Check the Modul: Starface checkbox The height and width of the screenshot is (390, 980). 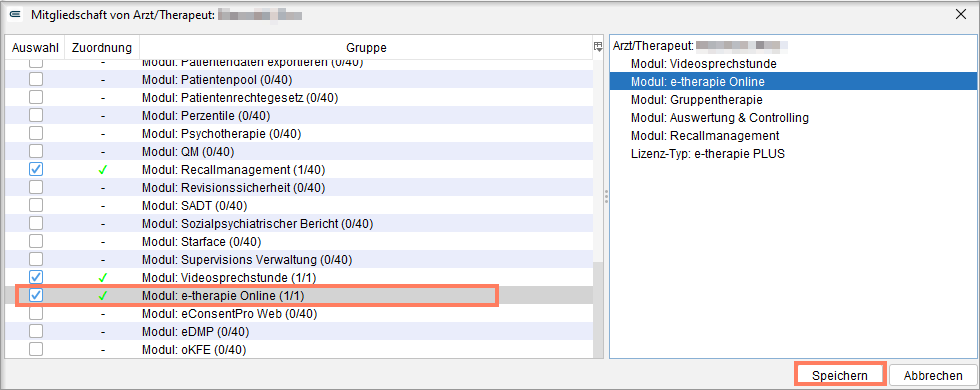[x=36, y=241]
